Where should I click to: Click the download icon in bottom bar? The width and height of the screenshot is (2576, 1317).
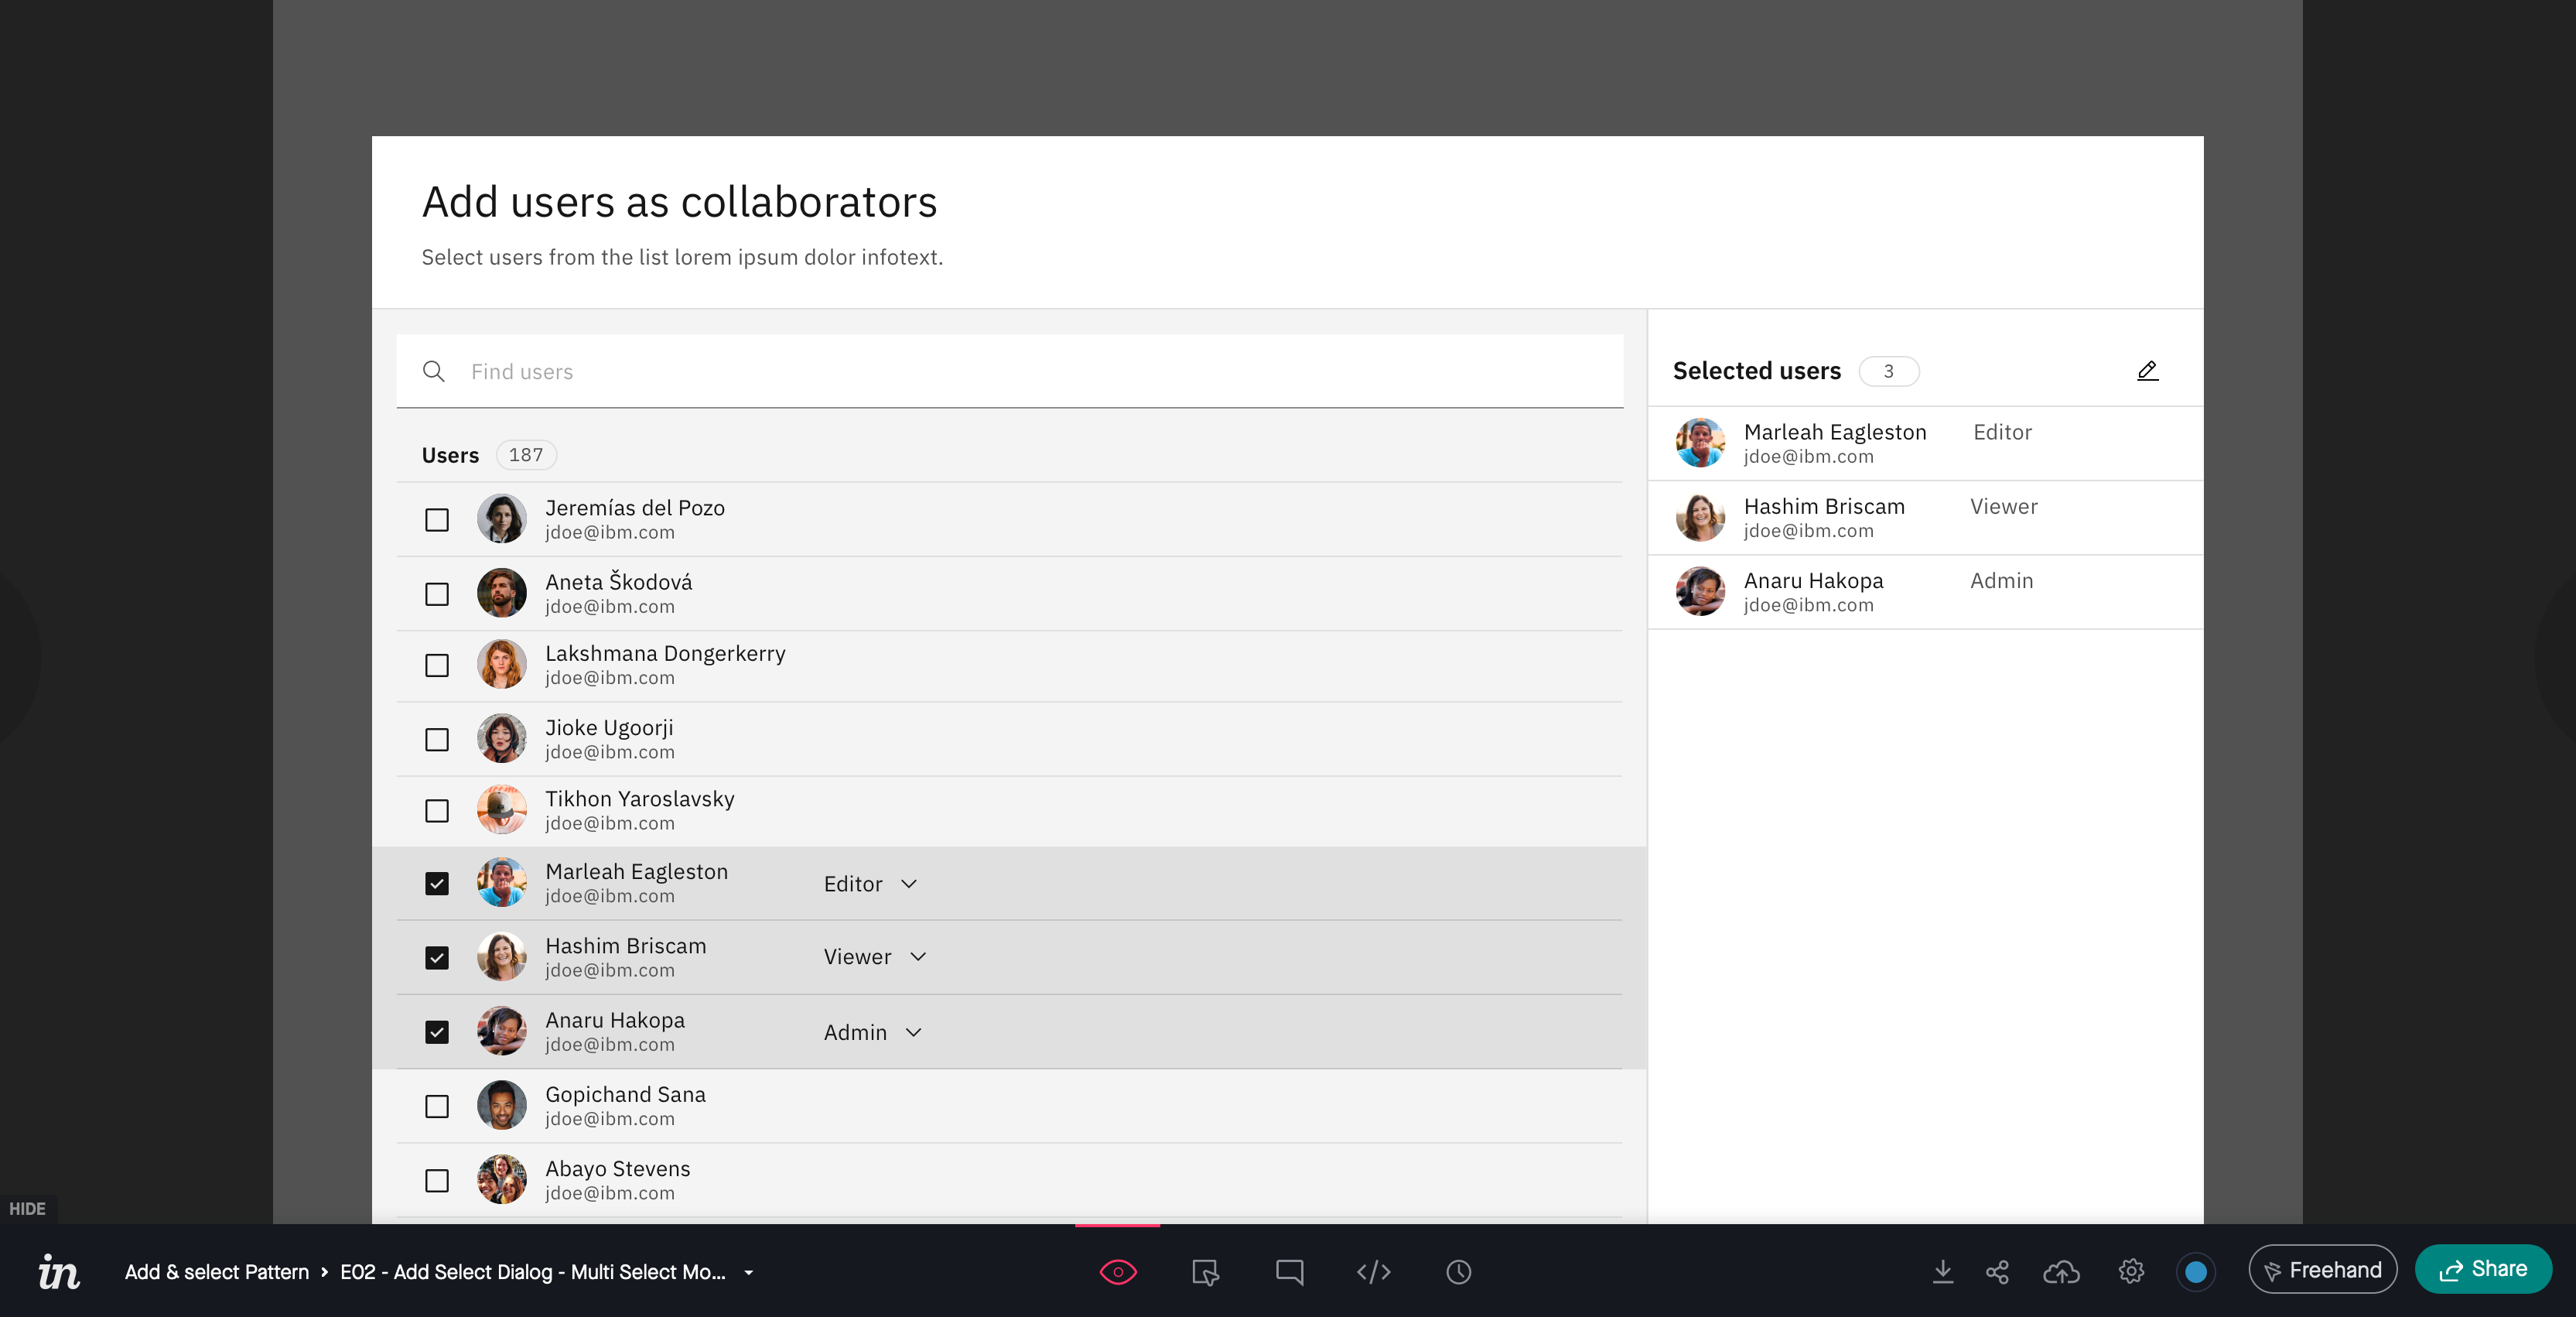[x=1942, y=1271]
